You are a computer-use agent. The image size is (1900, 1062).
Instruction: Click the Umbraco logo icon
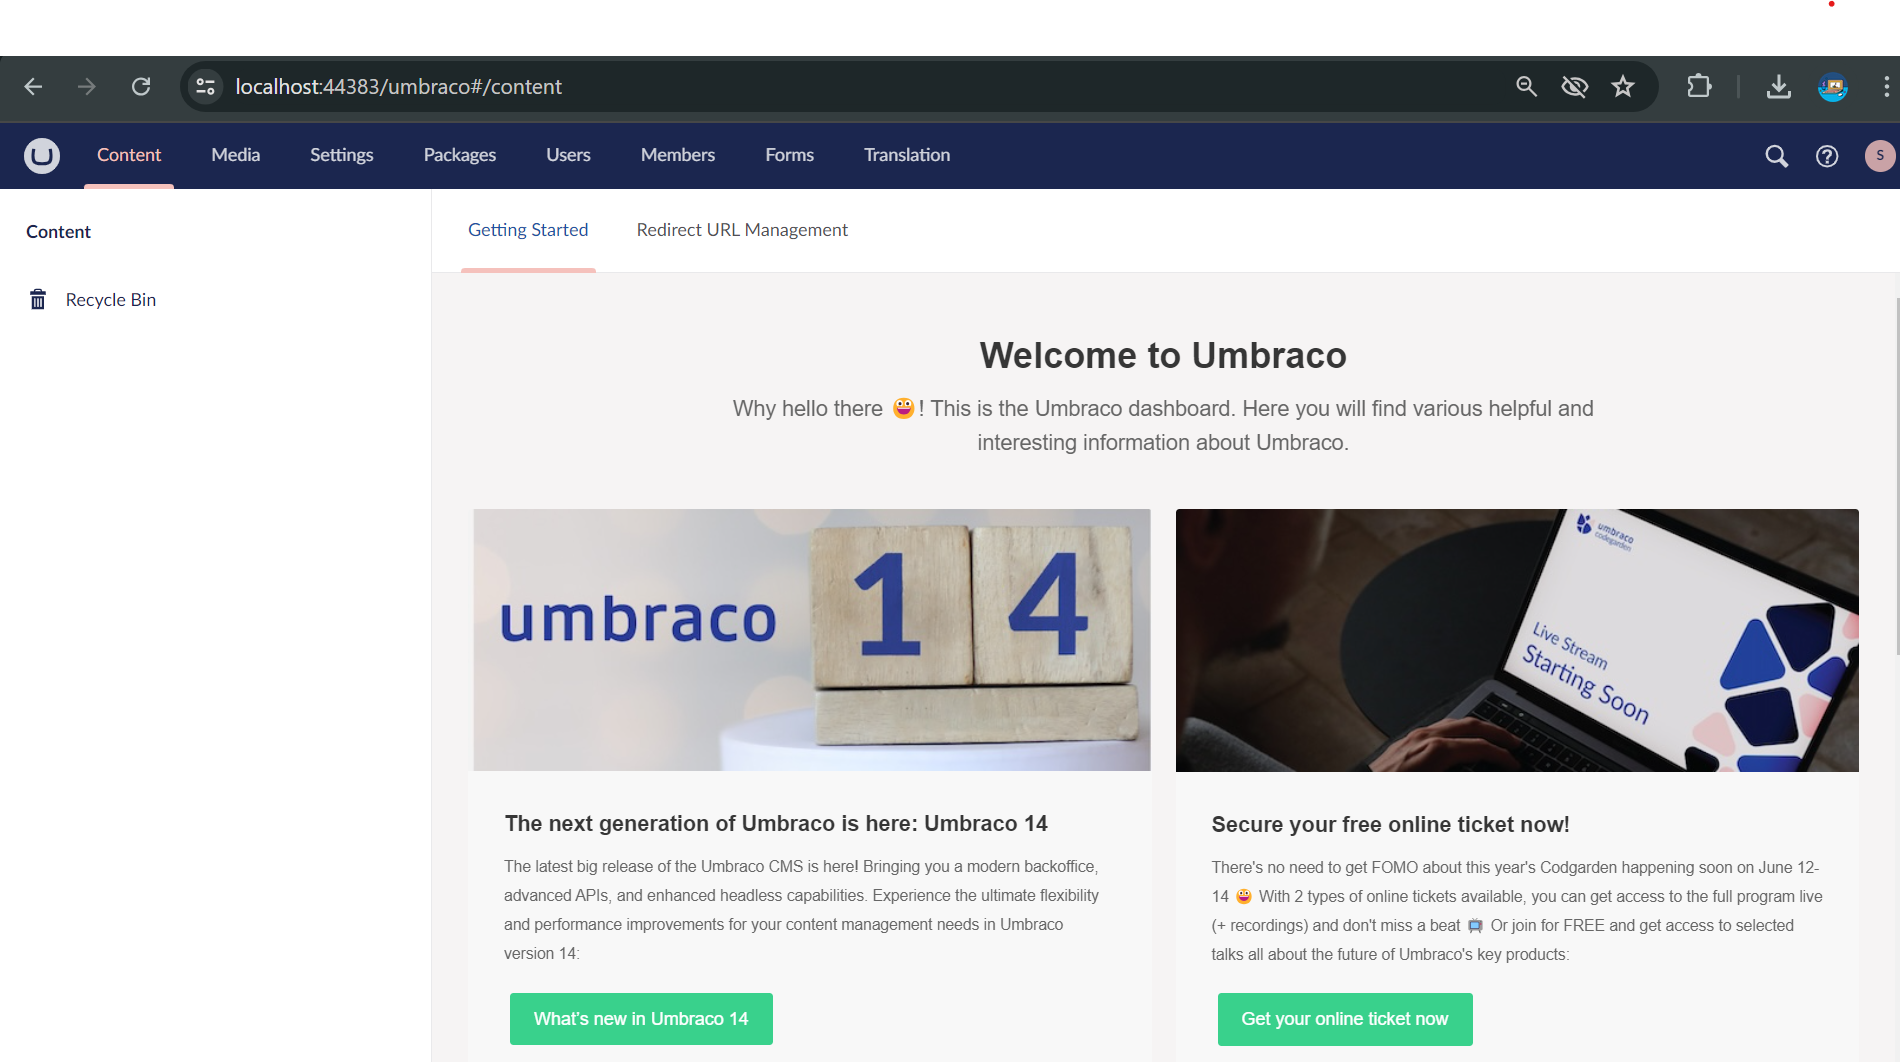(x=42, y=156)
